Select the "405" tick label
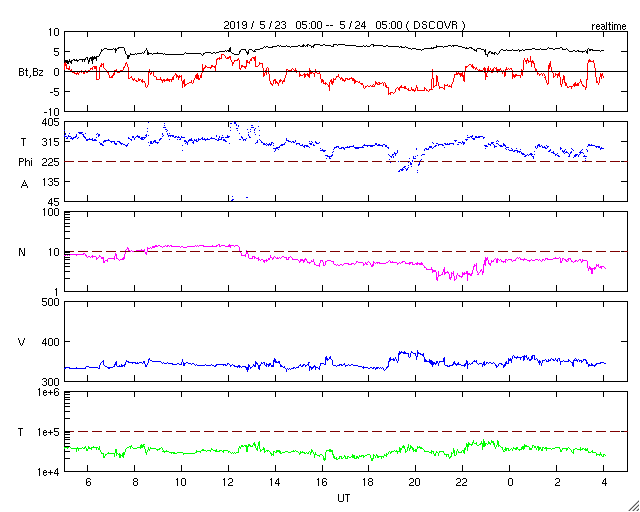 (51, 122)
